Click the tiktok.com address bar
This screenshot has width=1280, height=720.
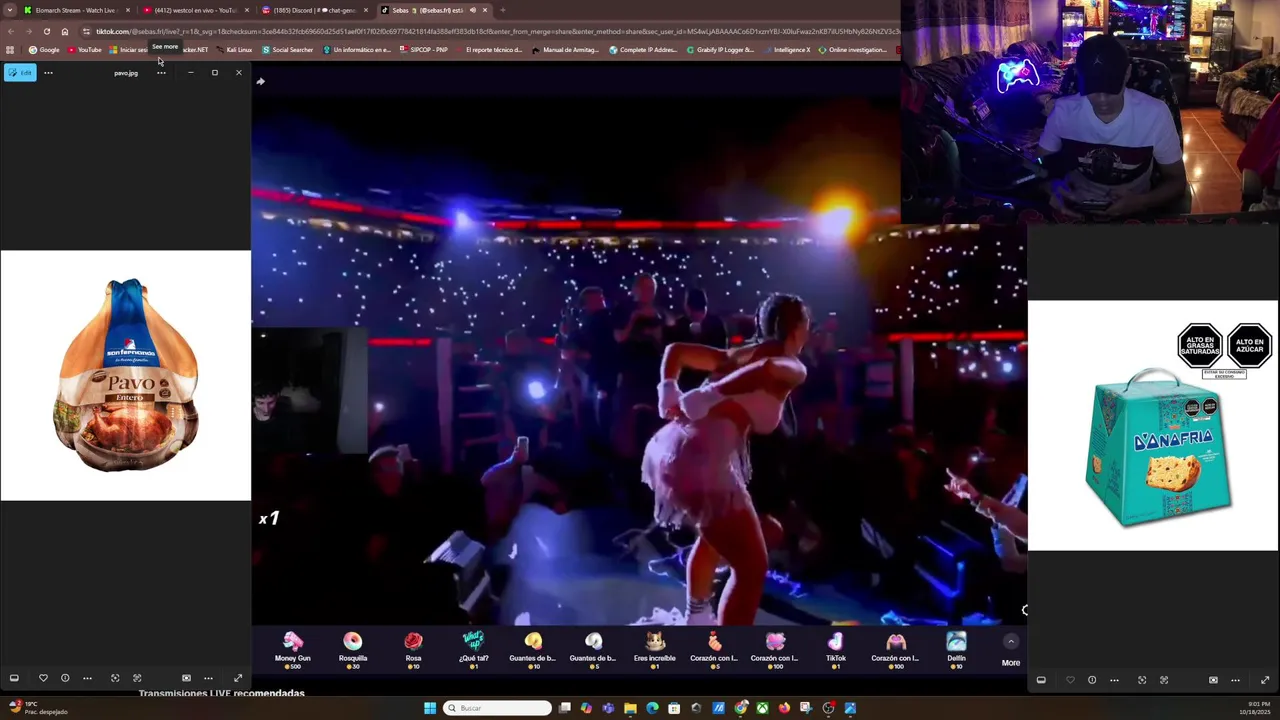(490, 31)
